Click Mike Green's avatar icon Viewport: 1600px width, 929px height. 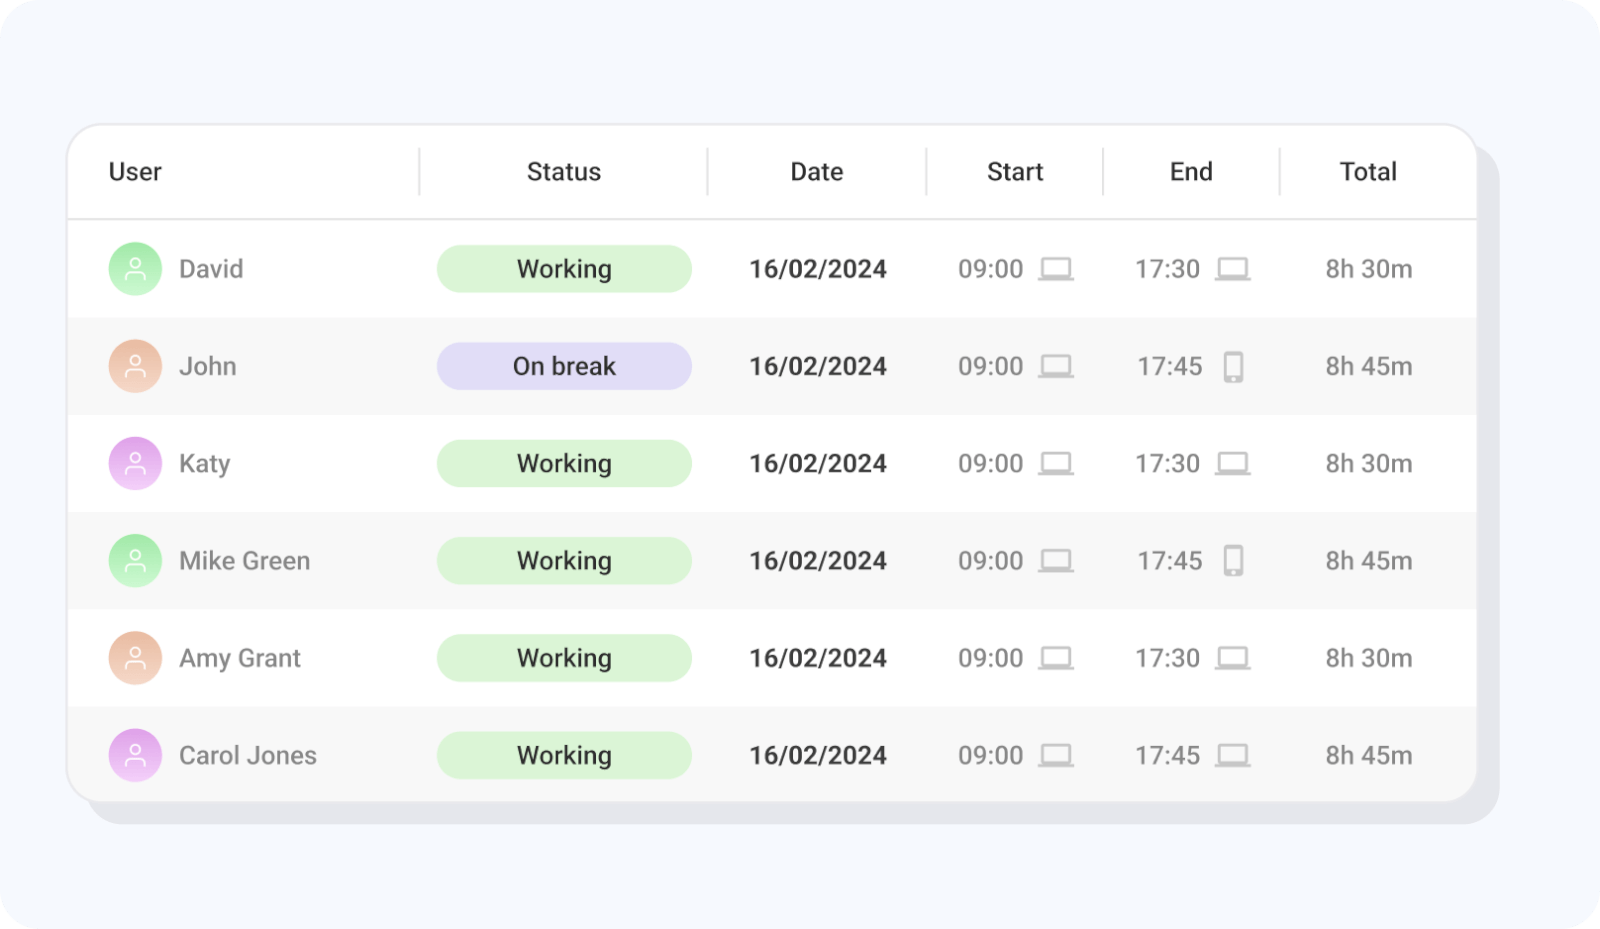[x=135, y=561]
